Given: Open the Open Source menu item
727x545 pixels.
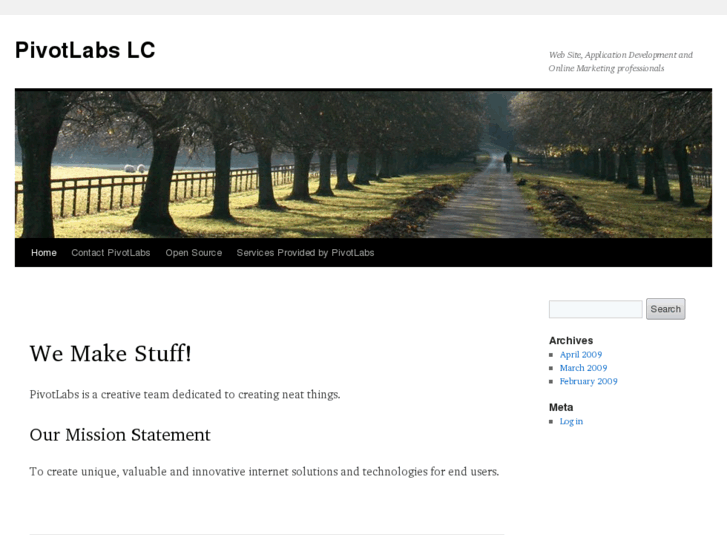Looking at the screenshot, I should point(194,253).
